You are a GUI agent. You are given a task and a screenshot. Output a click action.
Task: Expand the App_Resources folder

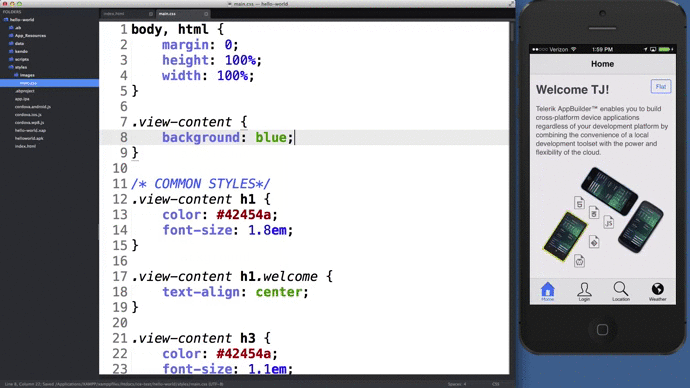tap(11, 36)
